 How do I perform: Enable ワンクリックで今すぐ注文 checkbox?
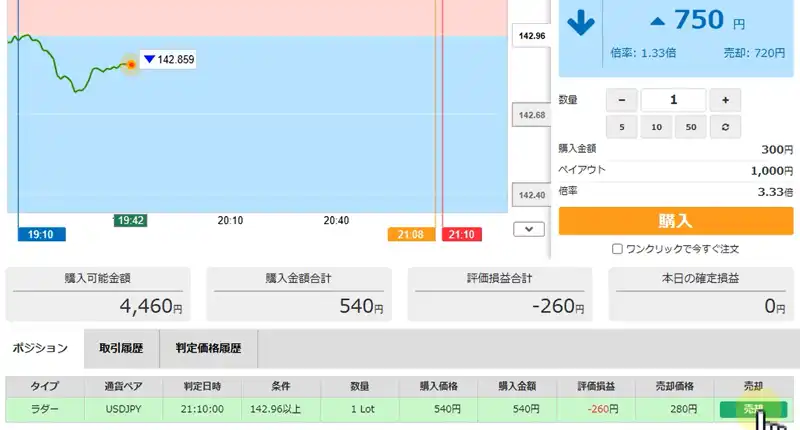pyautogui.click(x=617, y=249)
